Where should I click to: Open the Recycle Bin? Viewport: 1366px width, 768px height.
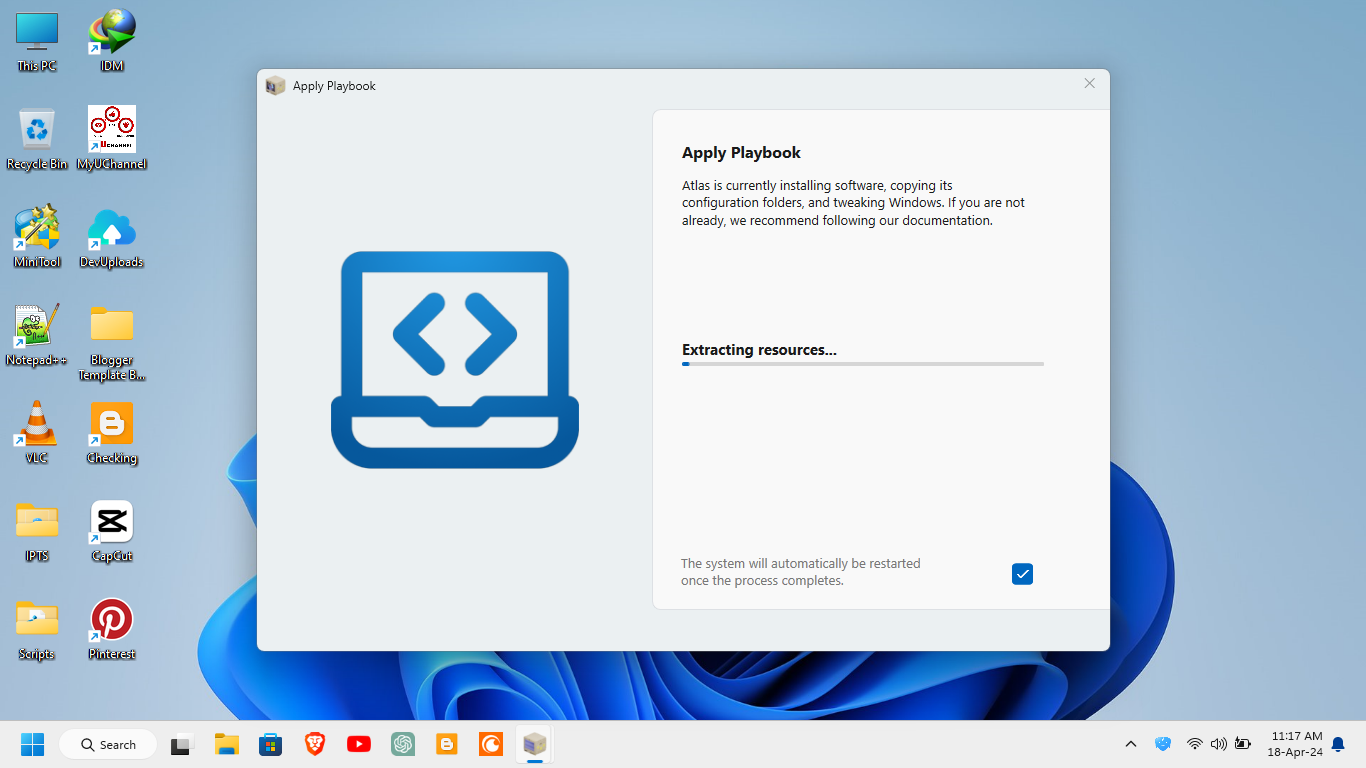tap(37, 139)
